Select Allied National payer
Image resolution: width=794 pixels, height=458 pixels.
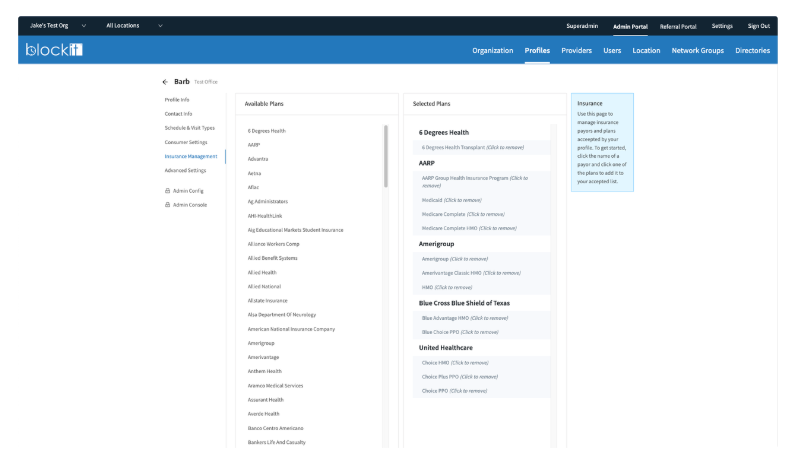click(x=264, y=287)
